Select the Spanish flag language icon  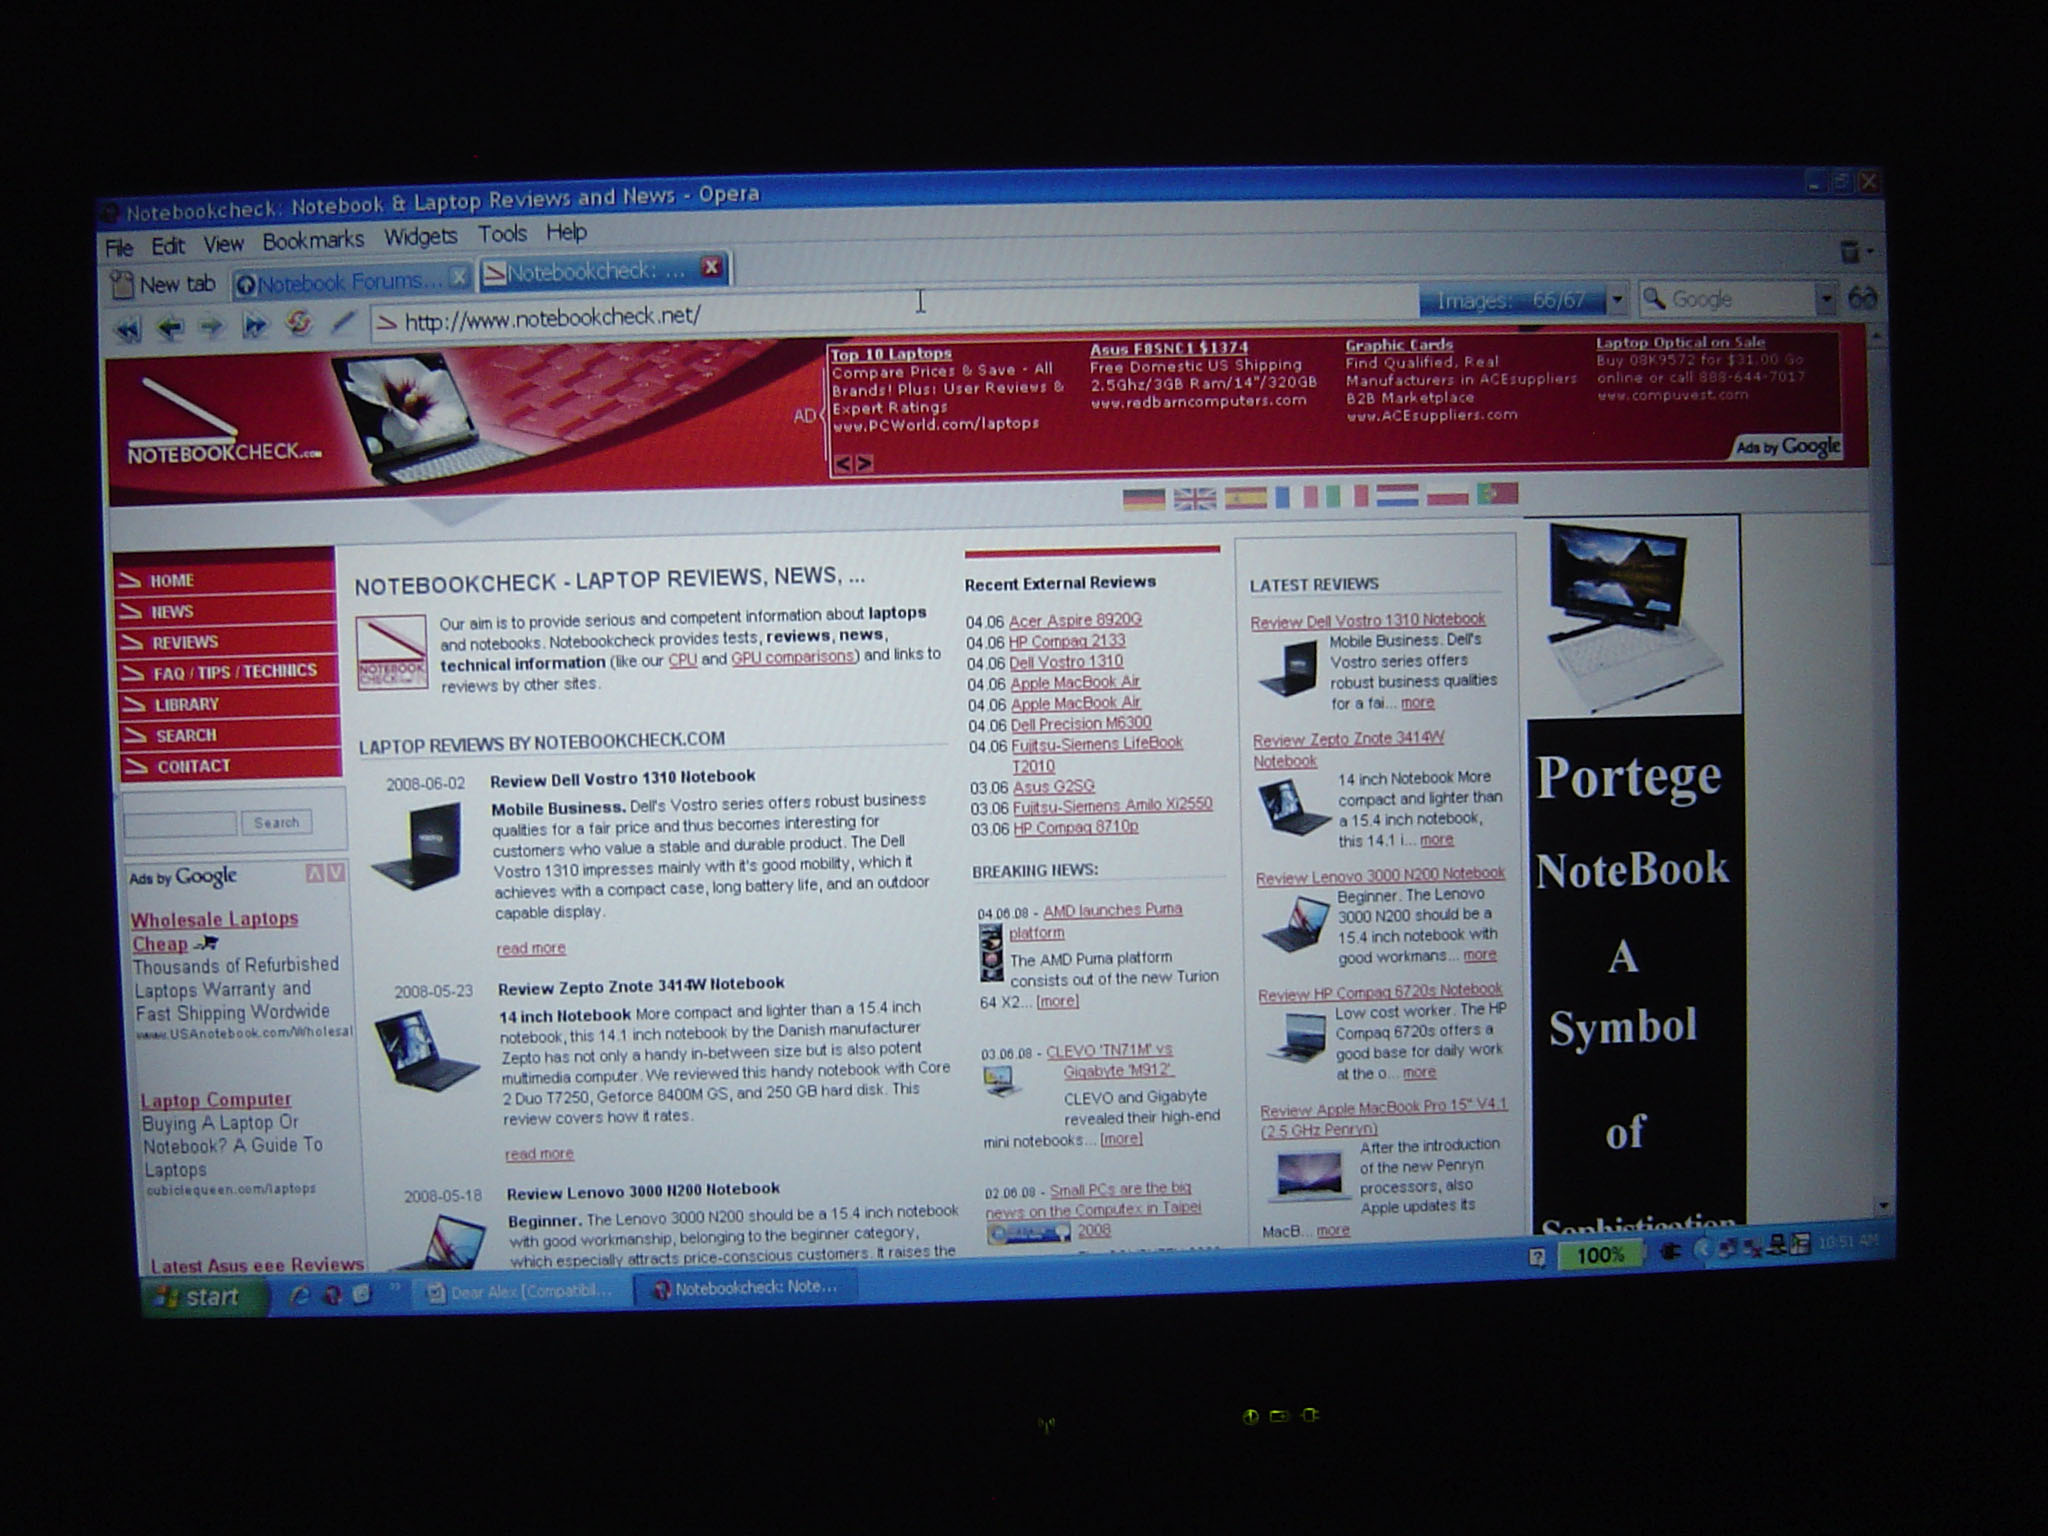pos(1245,497)
